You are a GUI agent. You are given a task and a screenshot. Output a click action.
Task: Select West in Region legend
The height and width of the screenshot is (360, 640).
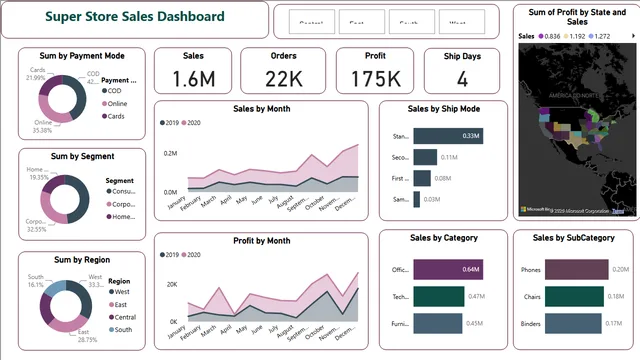[119, 292]
